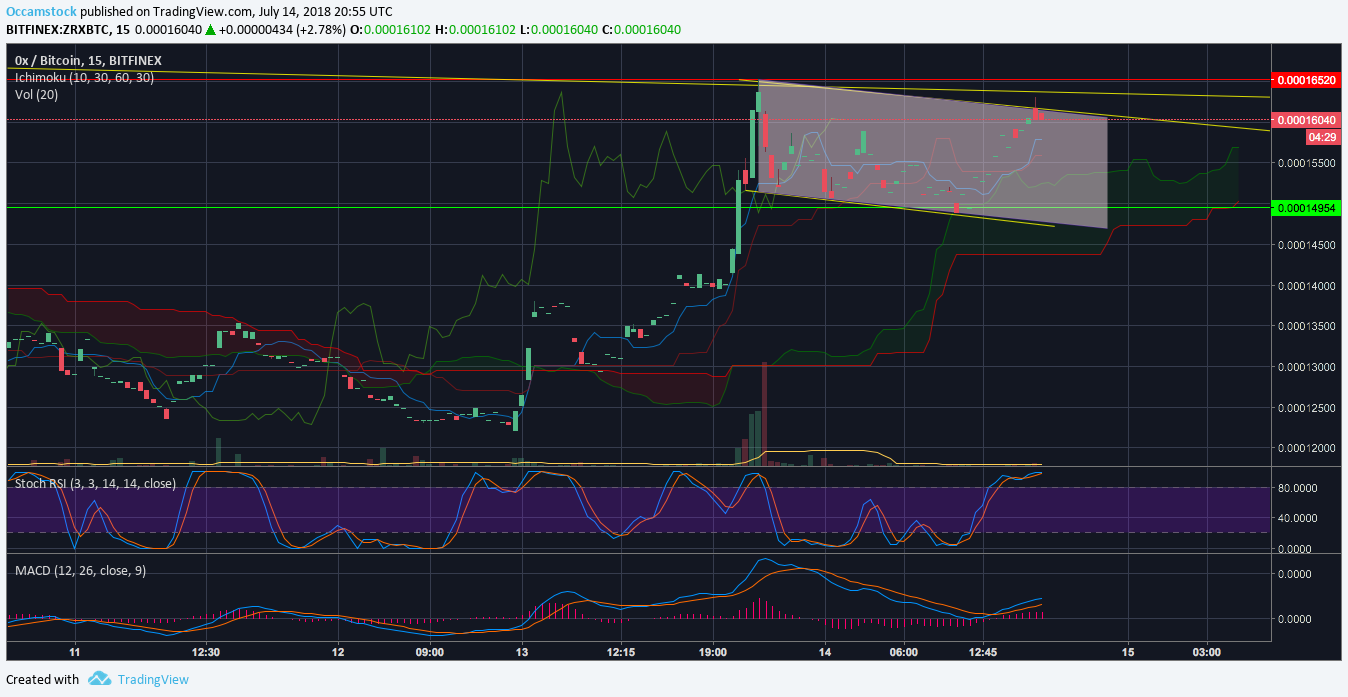Click the date 15 on time axis
The height and width of the screenshot is (697, 1348).
(x=1127, y=652)
